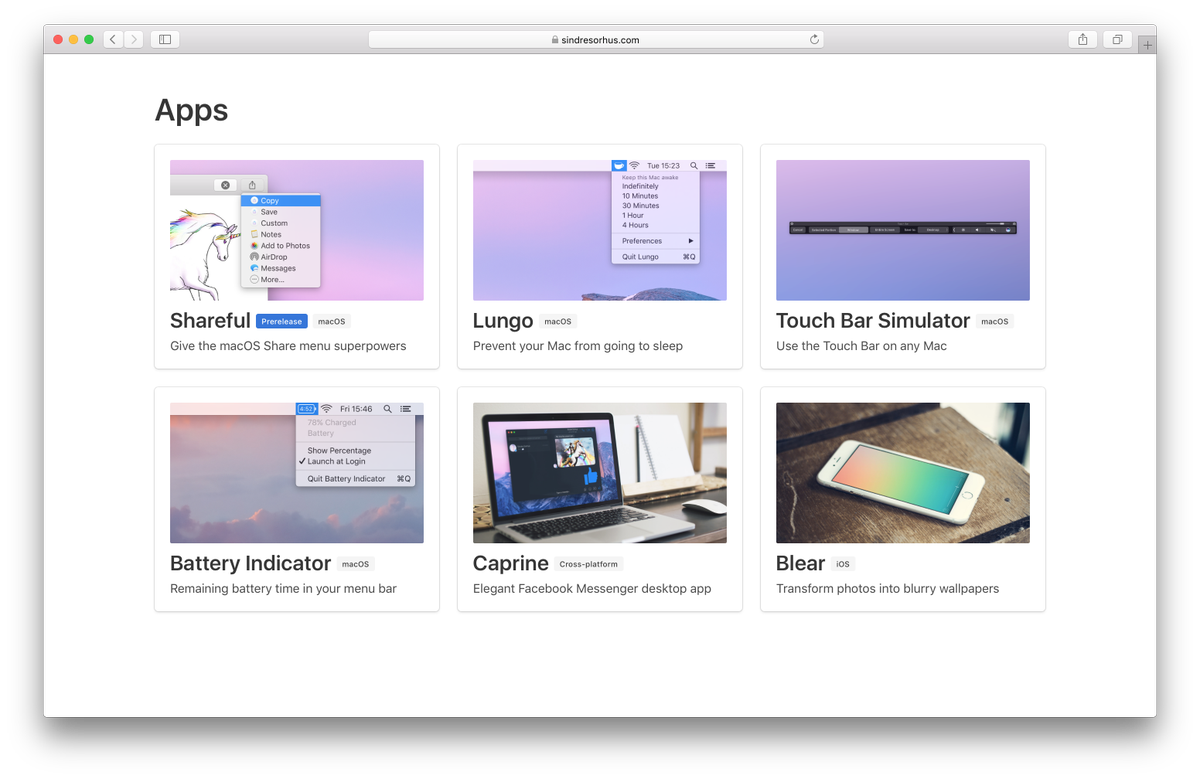1200x779 pixels.
Task: Click the Lungo screenshot thumbnail
Action: click(600, 230)
